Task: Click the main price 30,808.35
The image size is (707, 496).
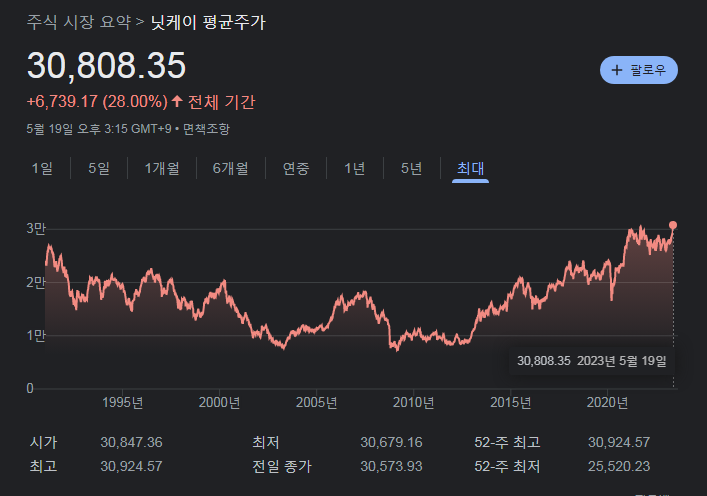Action: [x=106, y=65]
